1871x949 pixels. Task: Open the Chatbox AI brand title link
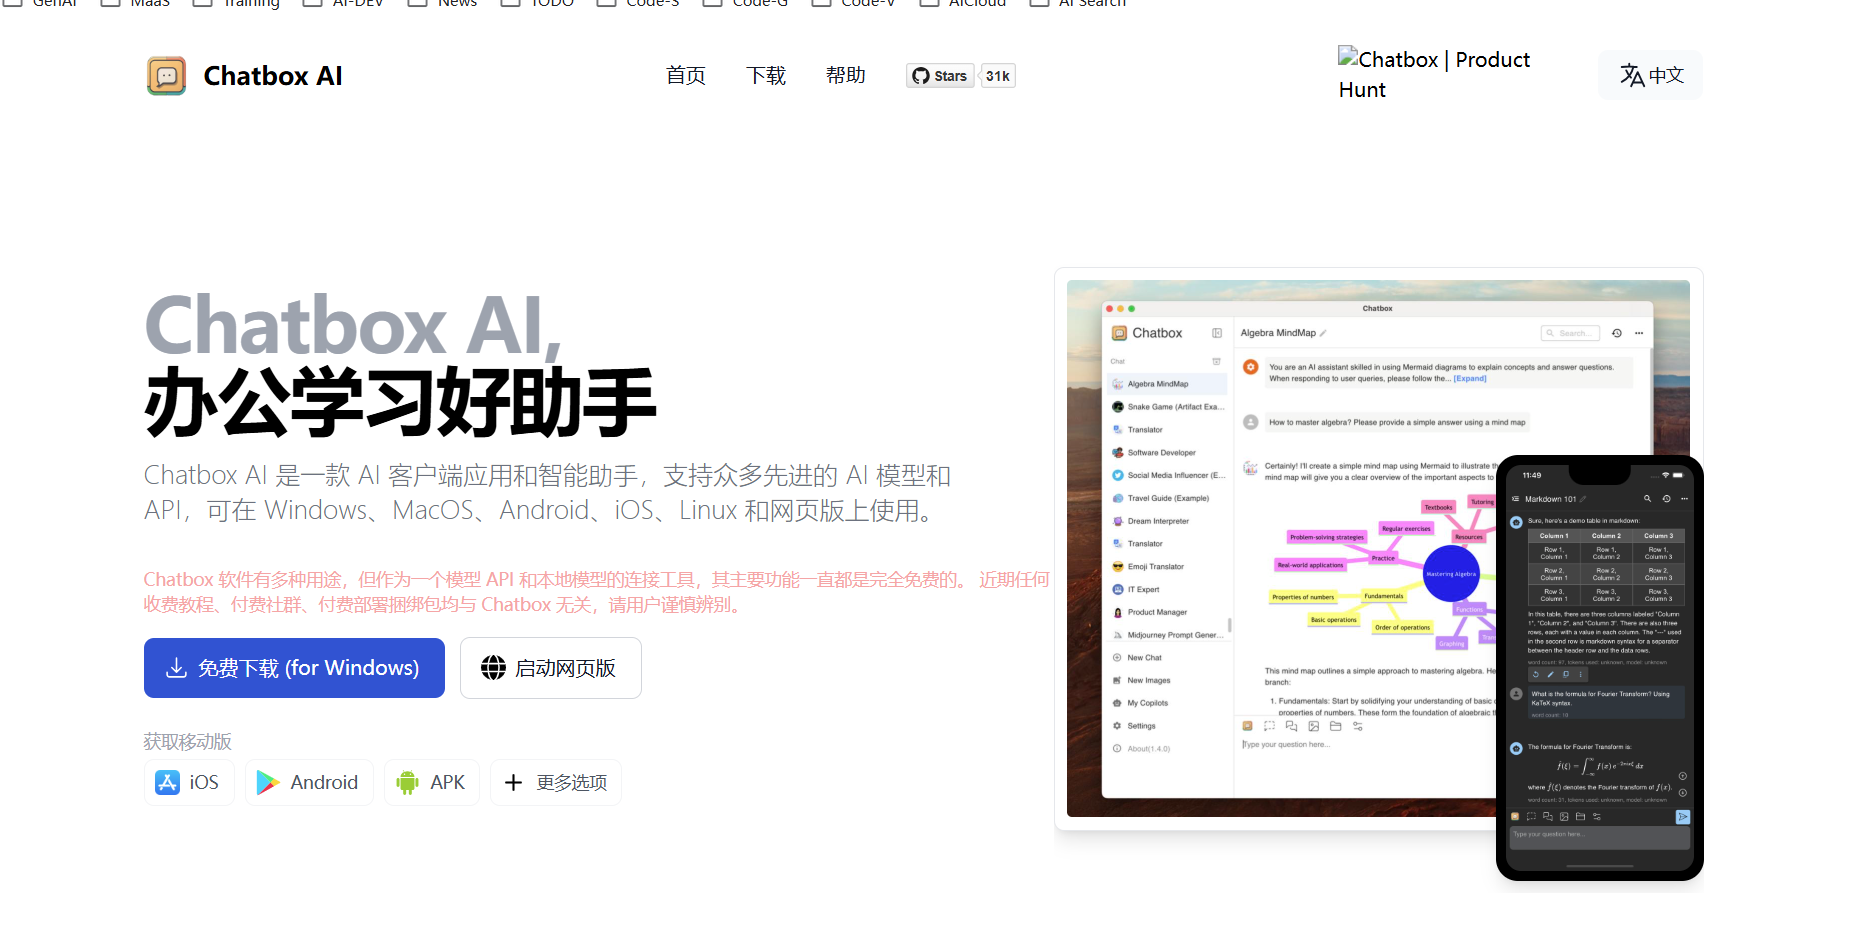273,76
